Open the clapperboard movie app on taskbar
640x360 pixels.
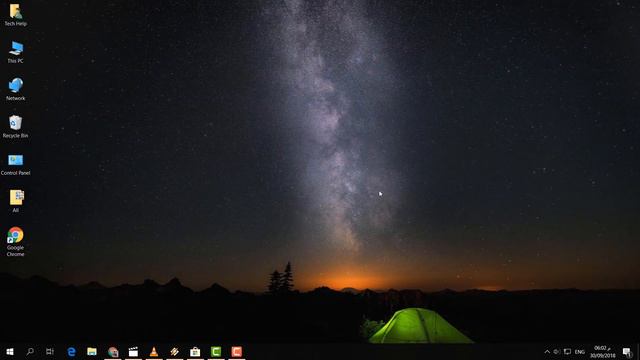pos(133,351)
